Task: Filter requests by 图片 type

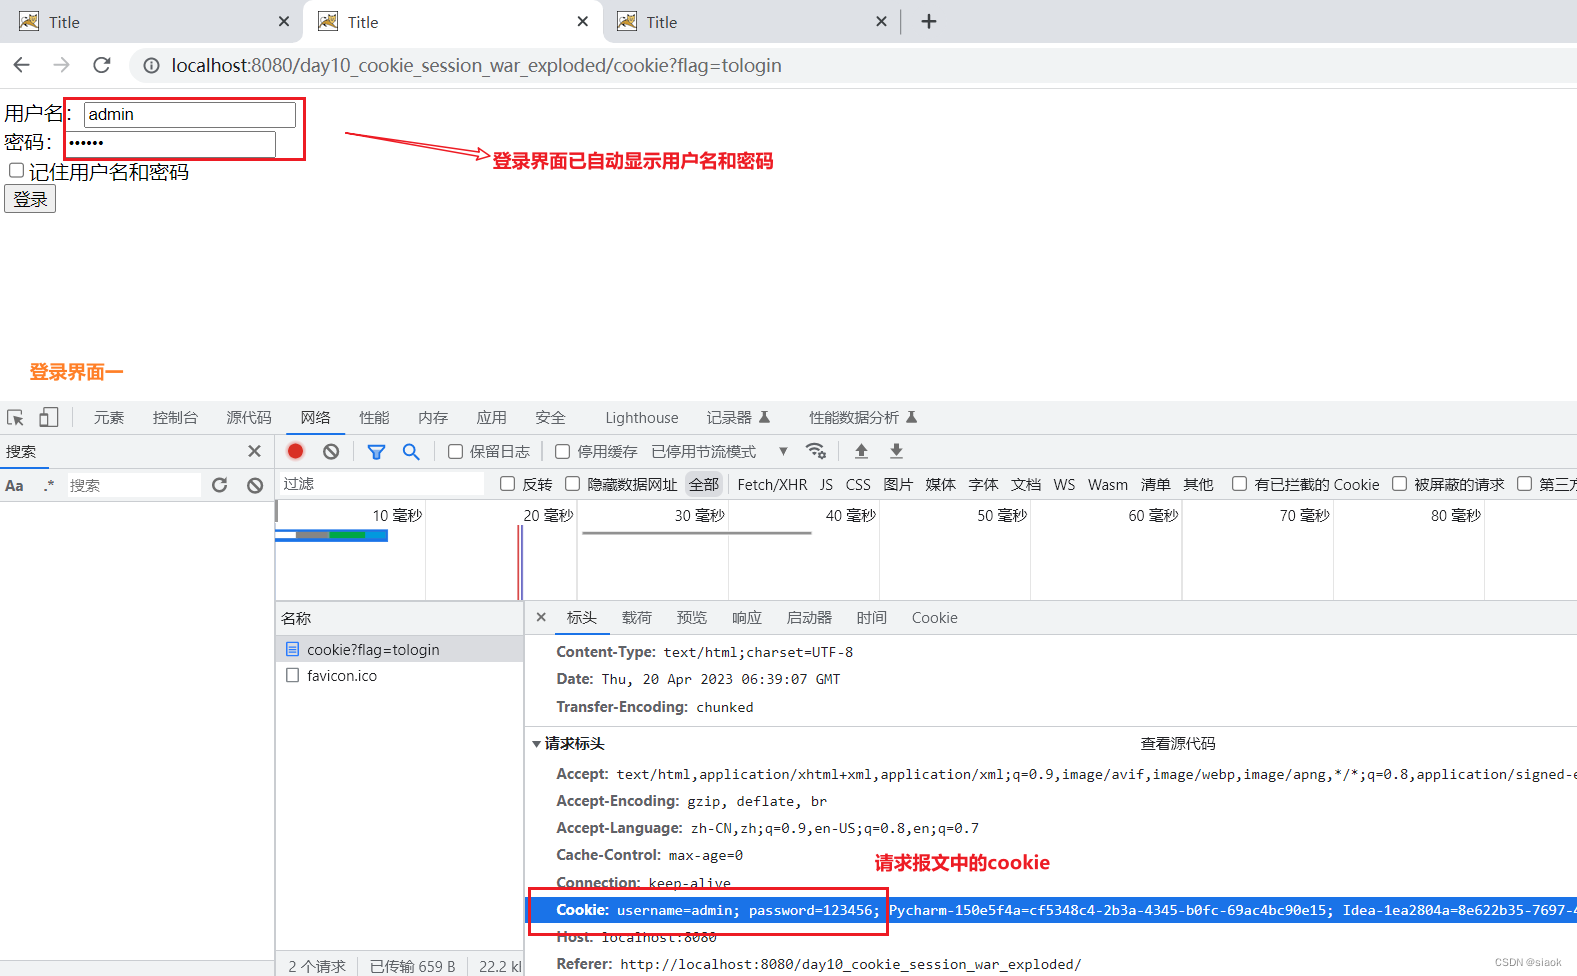Action: click(898, 484)
